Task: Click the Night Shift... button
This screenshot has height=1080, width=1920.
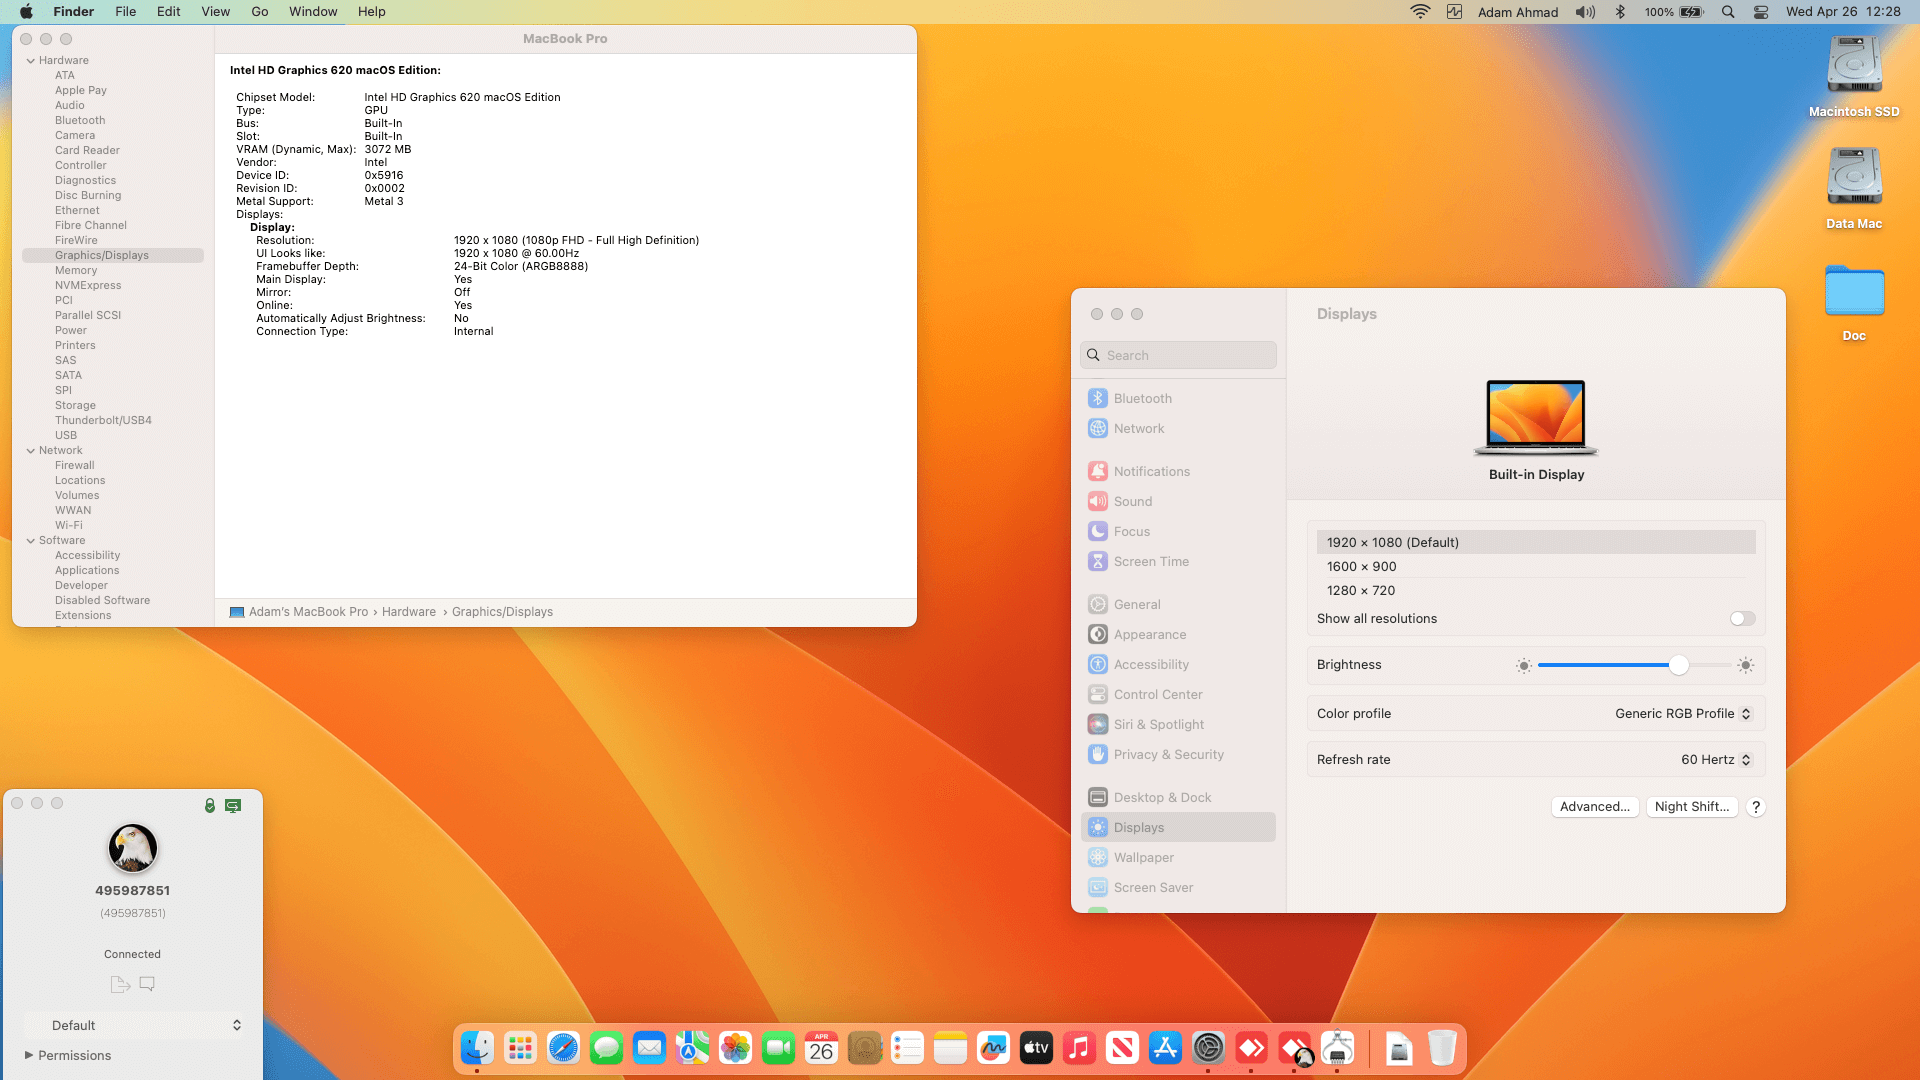Action: pos(1692,807)
